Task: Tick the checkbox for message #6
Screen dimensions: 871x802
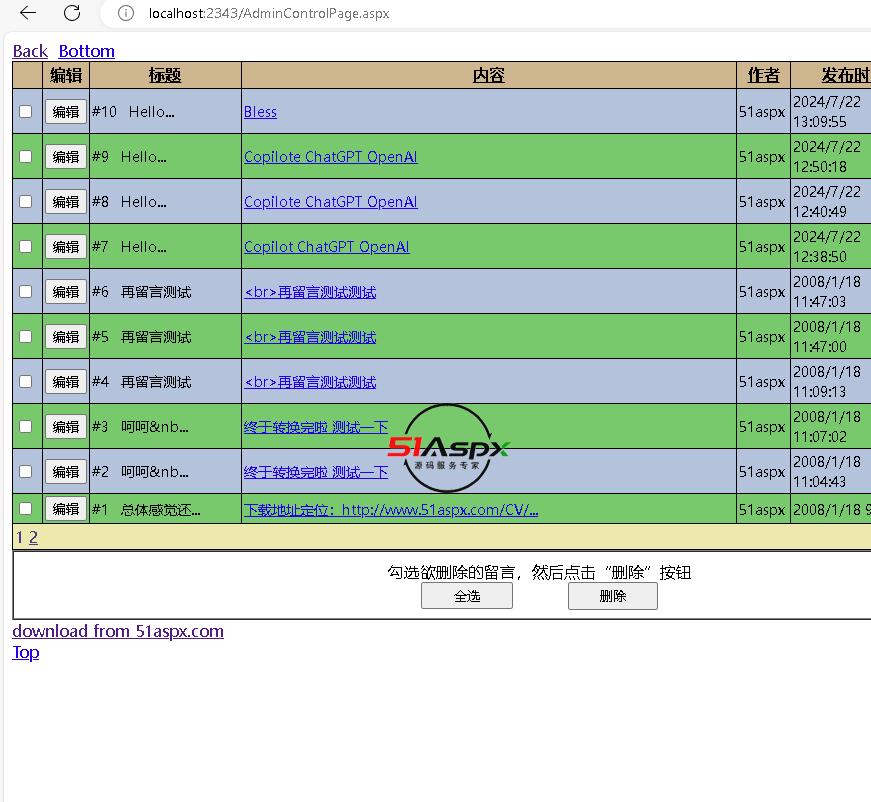Action: (26, 292)
